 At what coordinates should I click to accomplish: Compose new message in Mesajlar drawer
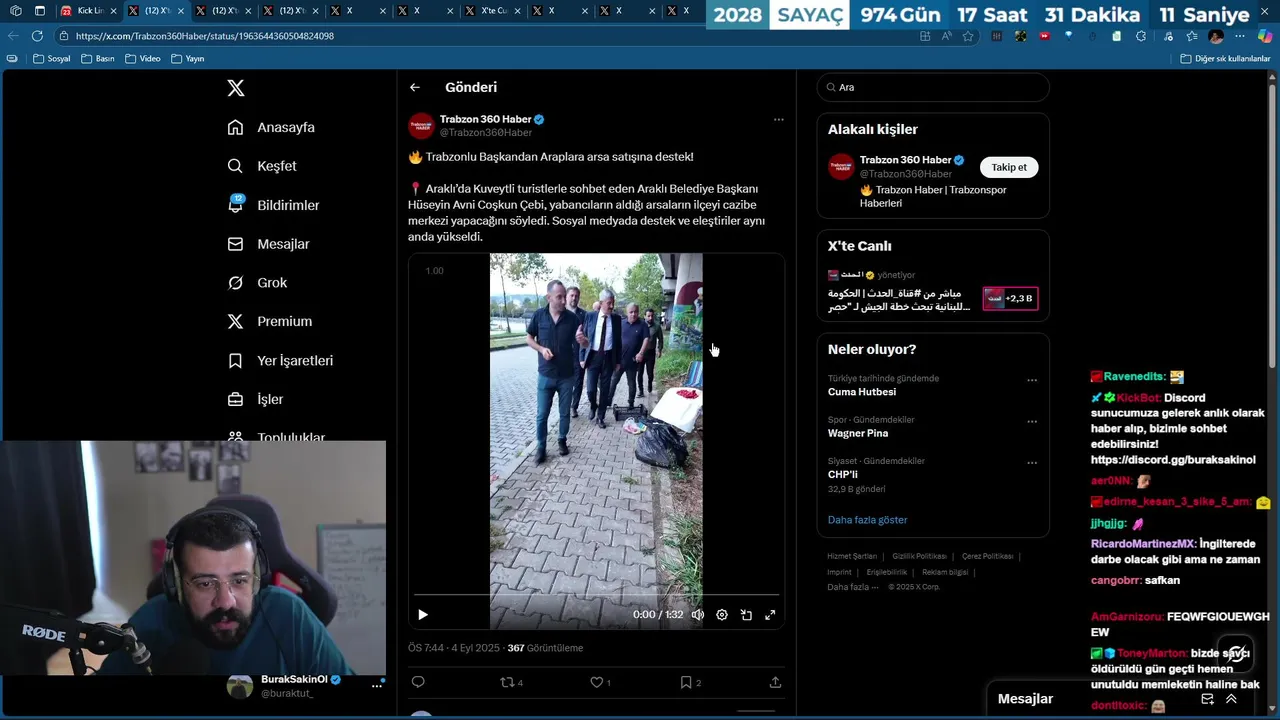tap(1207, 699)
